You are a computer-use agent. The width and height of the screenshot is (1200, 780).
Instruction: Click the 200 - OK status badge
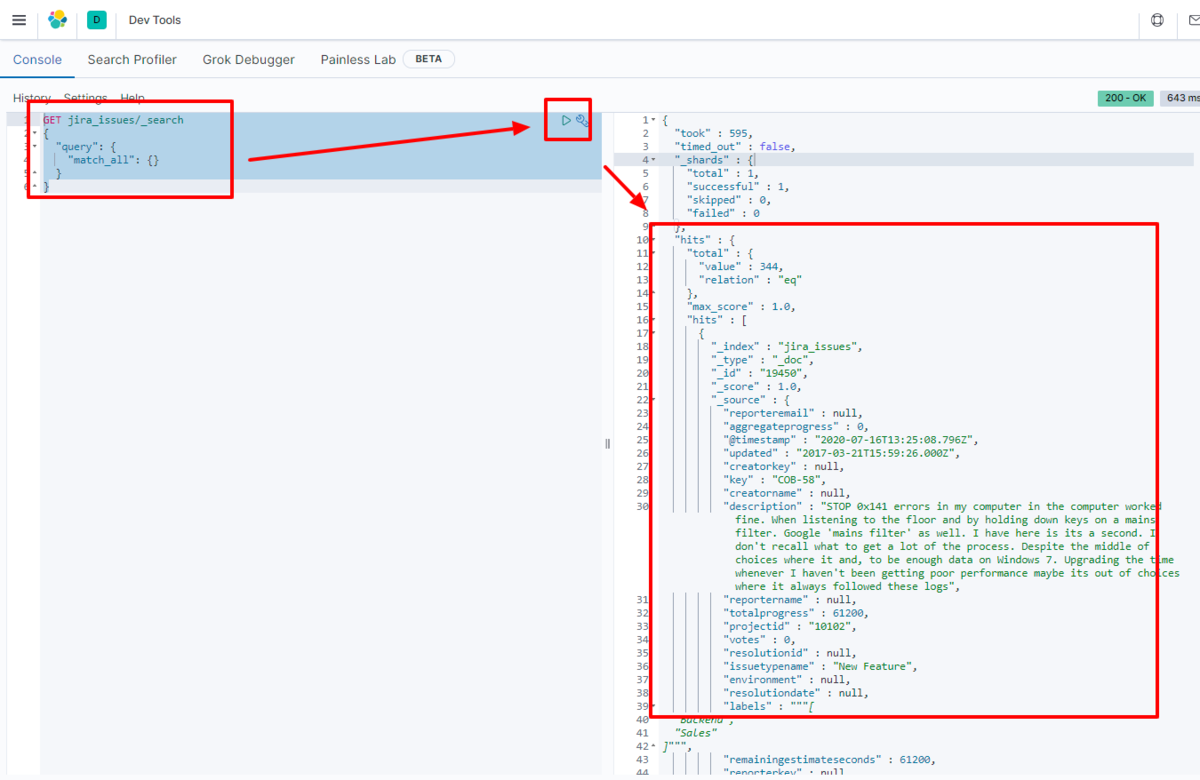1125,97
